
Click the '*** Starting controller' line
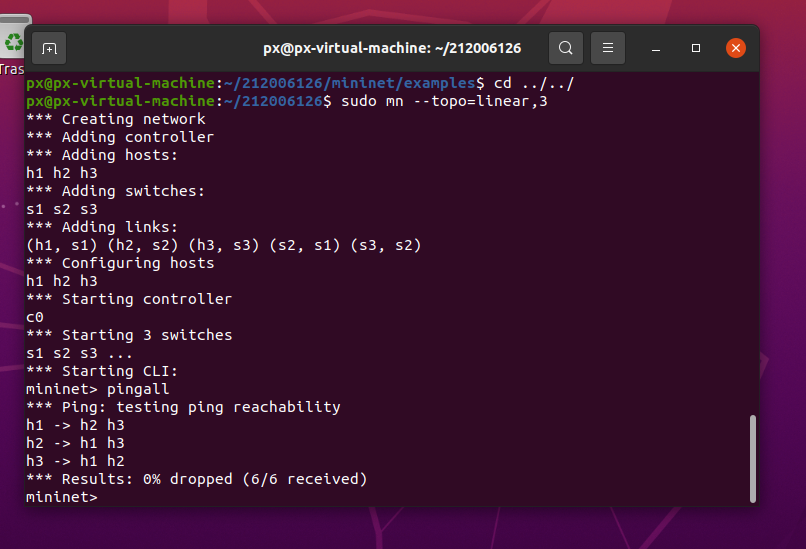click(129, 299)
